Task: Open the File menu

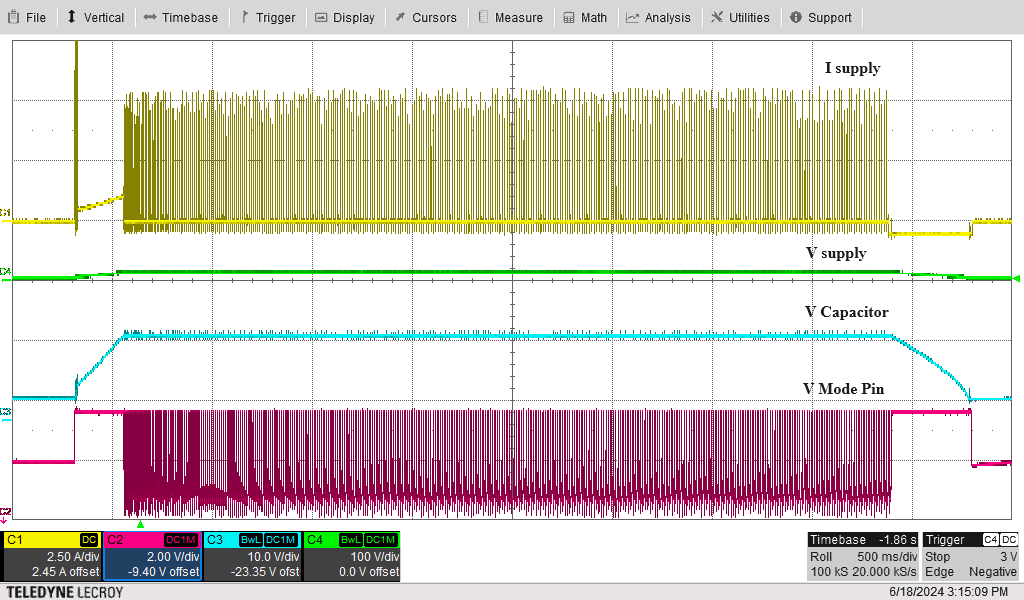Action: click(x=27, y=17)
